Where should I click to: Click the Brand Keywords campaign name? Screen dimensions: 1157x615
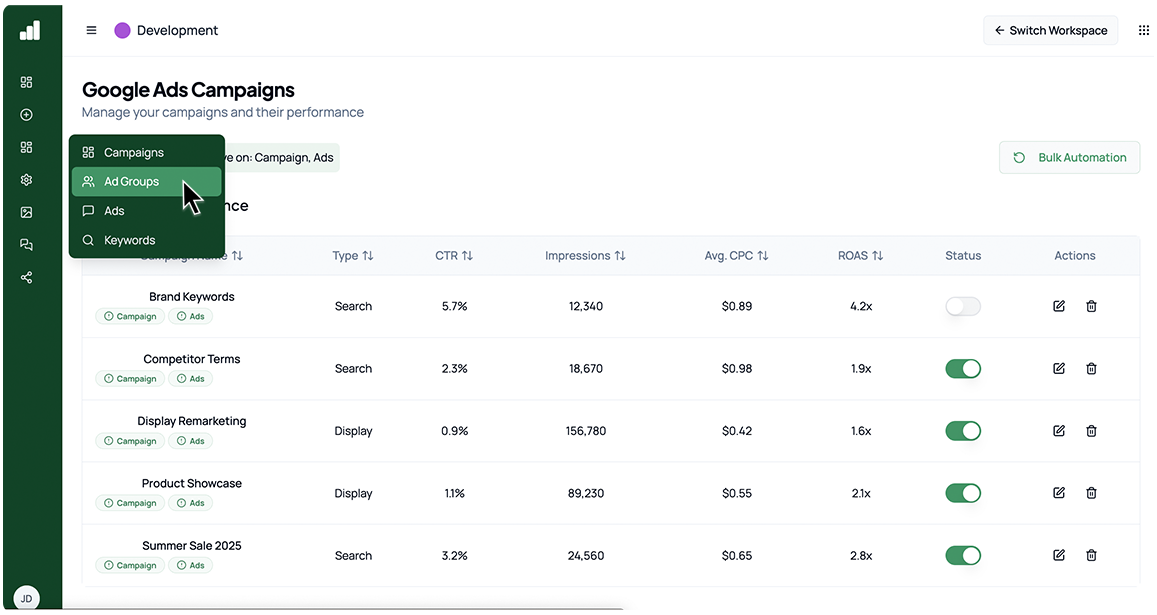click(192, 297)
